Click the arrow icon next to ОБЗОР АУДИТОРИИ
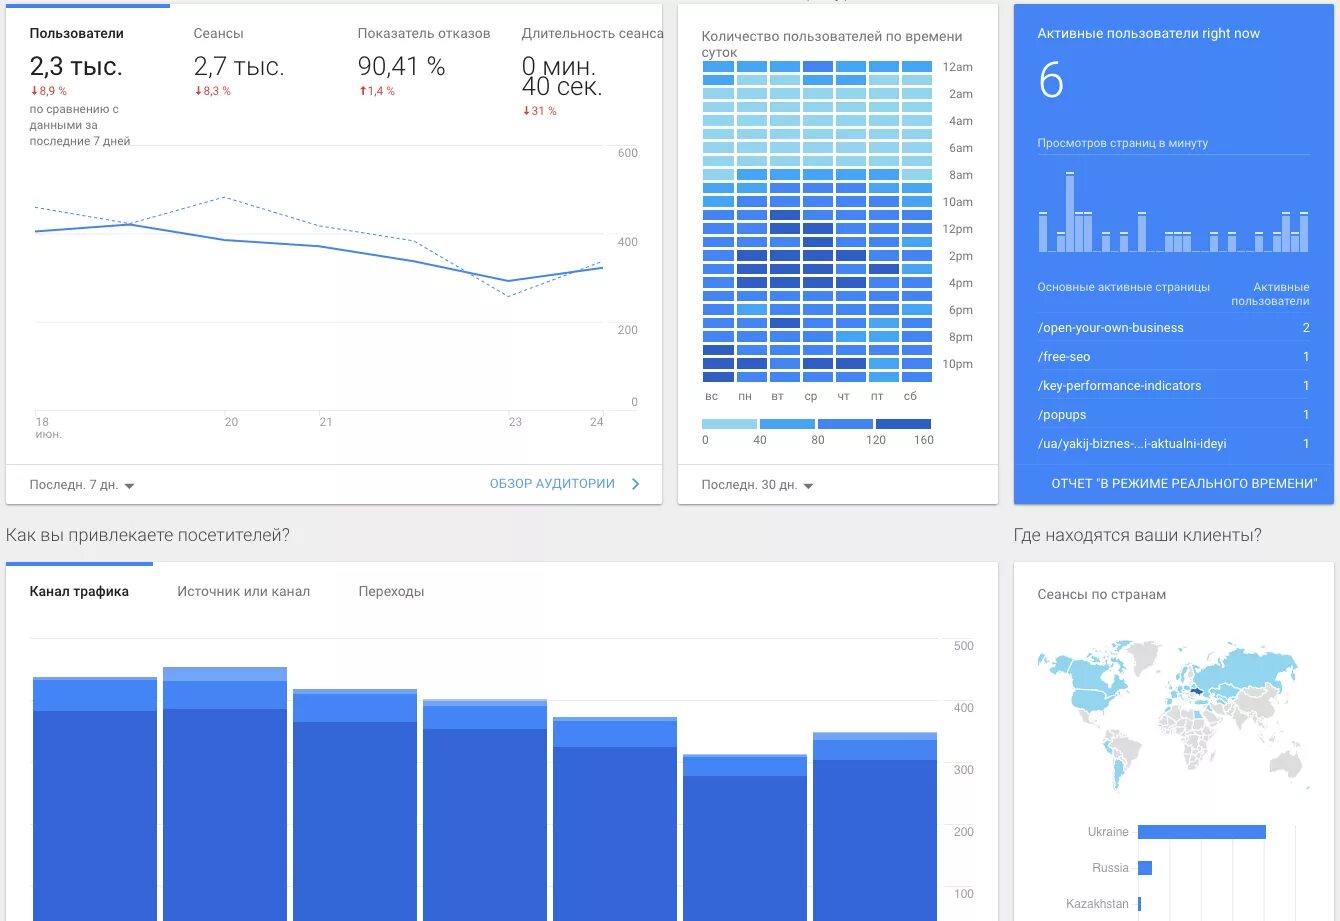Screen dimensions: 1340x921 [x=636, y=484]
